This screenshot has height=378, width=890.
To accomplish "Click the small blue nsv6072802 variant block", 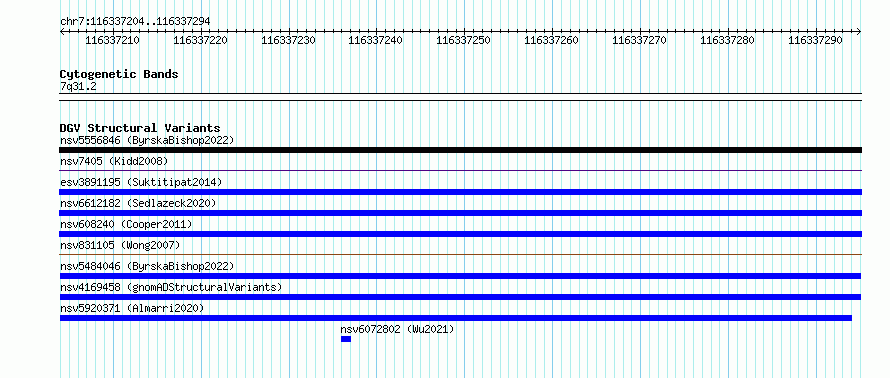I will coord(346,339).
